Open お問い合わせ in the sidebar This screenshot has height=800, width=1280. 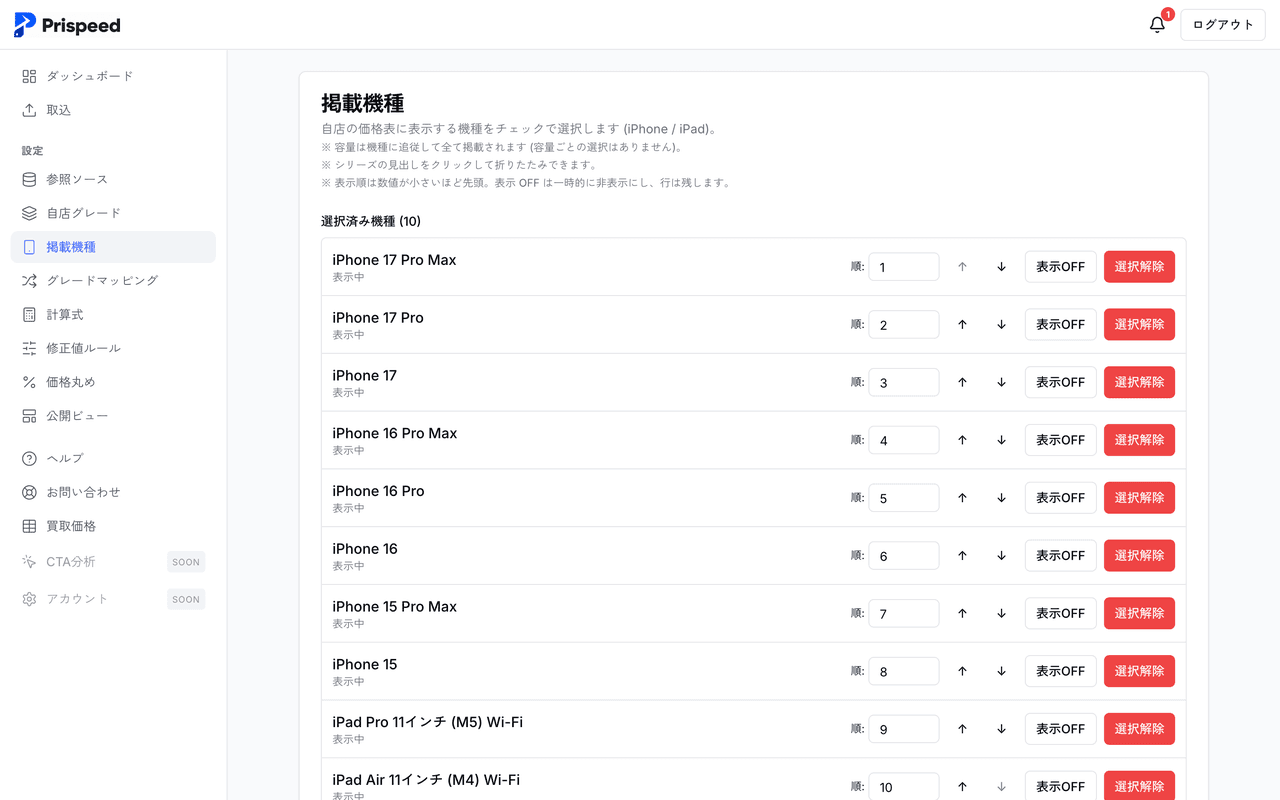(113, 492)
